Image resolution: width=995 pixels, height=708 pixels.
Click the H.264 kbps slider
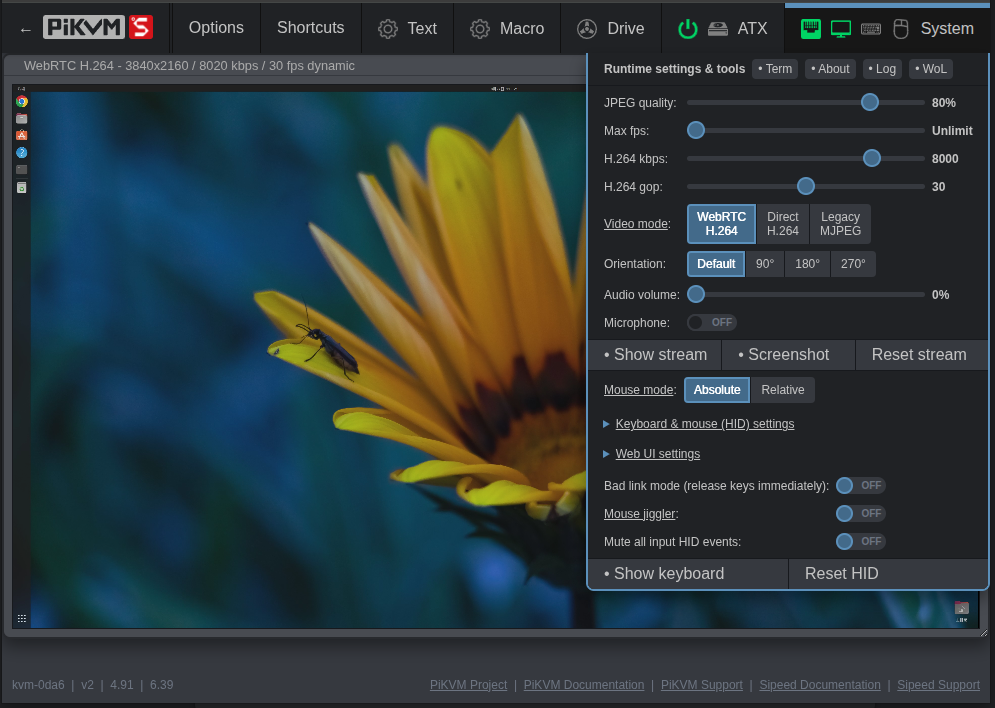tap(806, 158)
